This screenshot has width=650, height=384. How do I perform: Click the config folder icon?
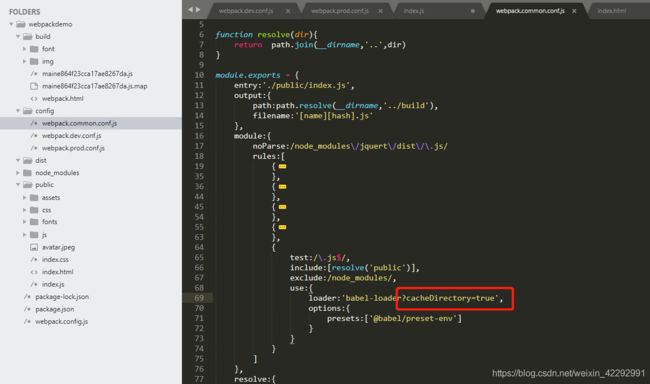pyautogui.click(x=27, y=111)
